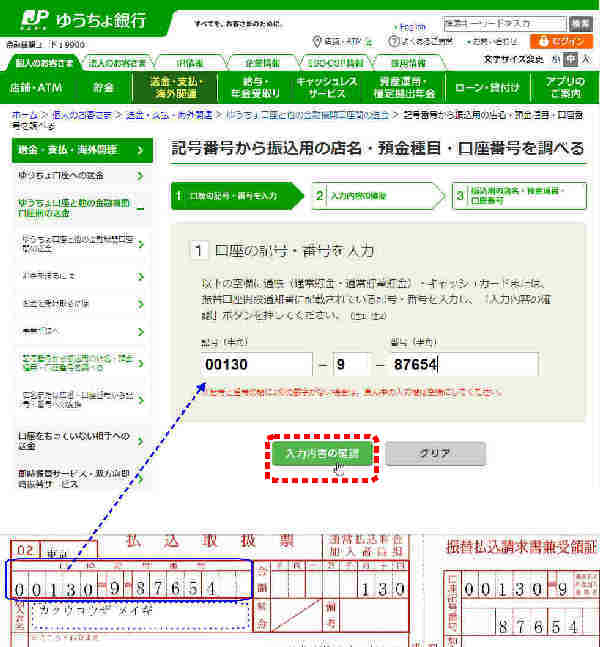Collapse ゆうちょ口座と他の金融機関 sidebar section minus icon
This screenshot has width=600, height=647.
(x=140, y=208)
